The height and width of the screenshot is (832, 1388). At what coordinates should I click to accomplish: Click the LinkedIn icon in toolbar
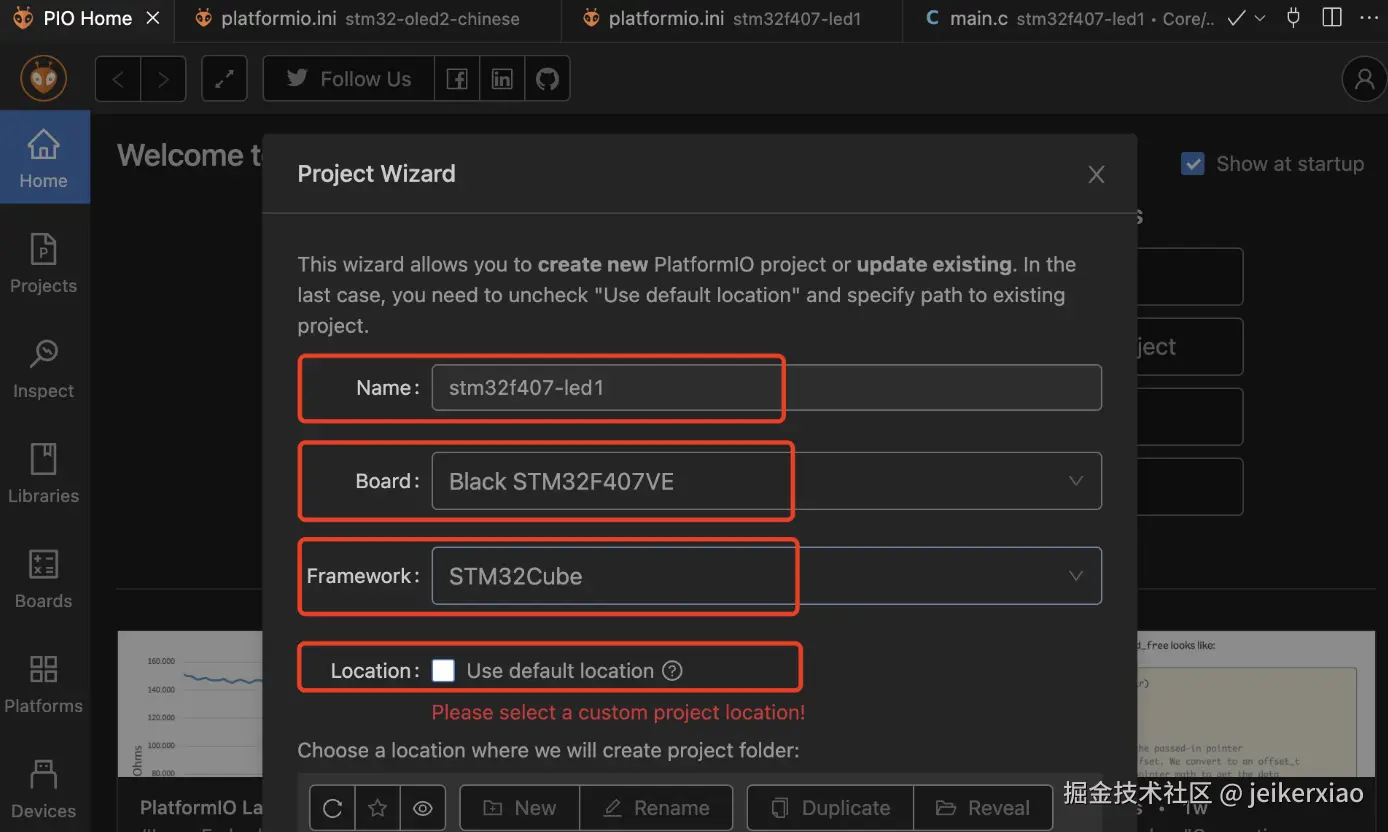[x=502, y=79]
